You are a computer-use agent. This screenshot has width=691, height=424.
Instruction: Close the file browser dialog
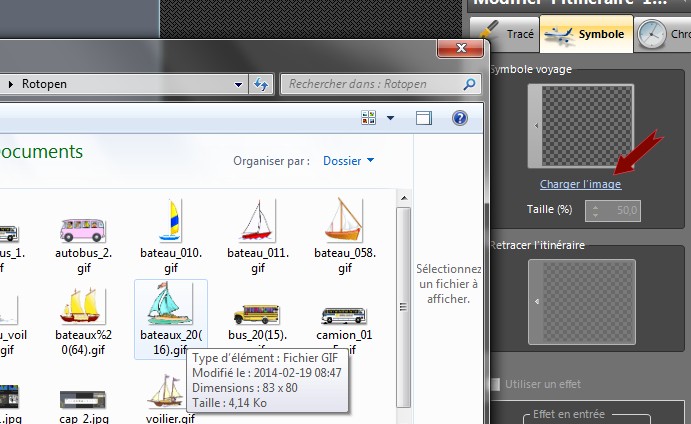click(x=461, y=48)
